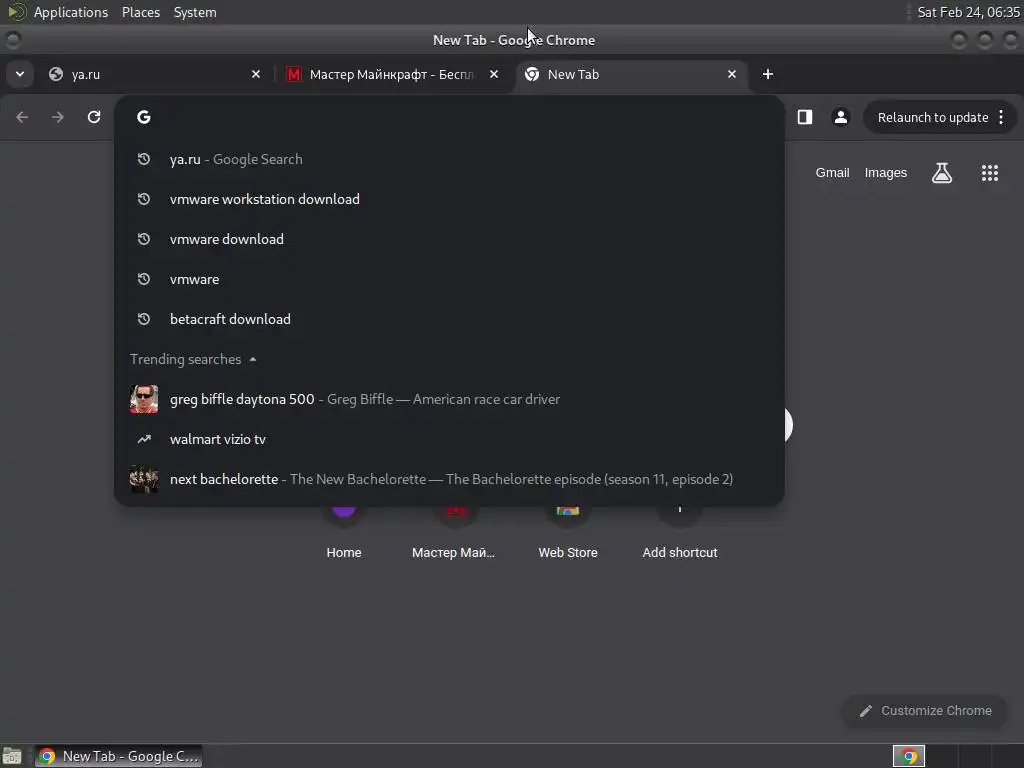Click the Google G icon in omnibox

144,117
